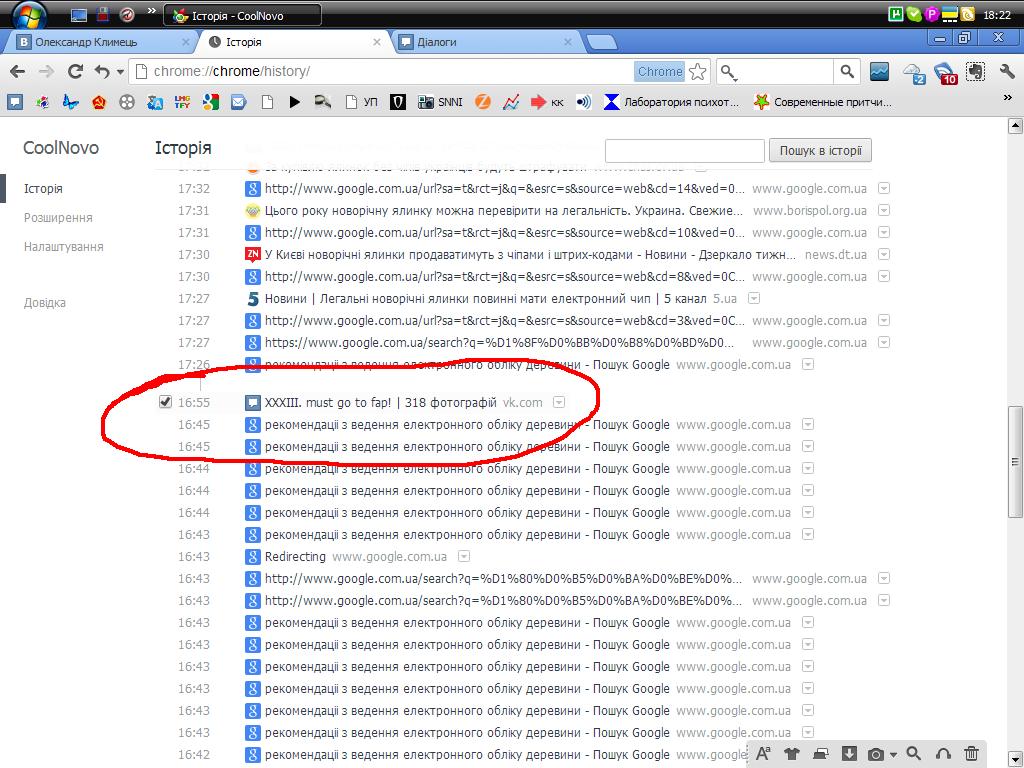Open Розширення in the sidebar
This screenshot has width=1024, height=768.
pyautogui.click(x=58, y=217)
